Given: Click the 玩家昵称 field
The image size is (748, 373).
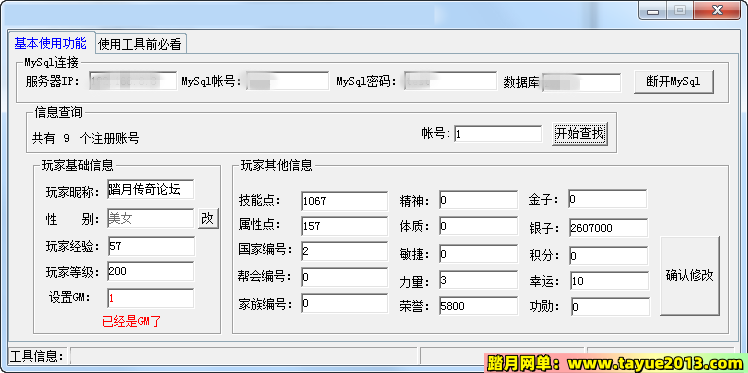Looking at the screenshot, I should 151,189.
